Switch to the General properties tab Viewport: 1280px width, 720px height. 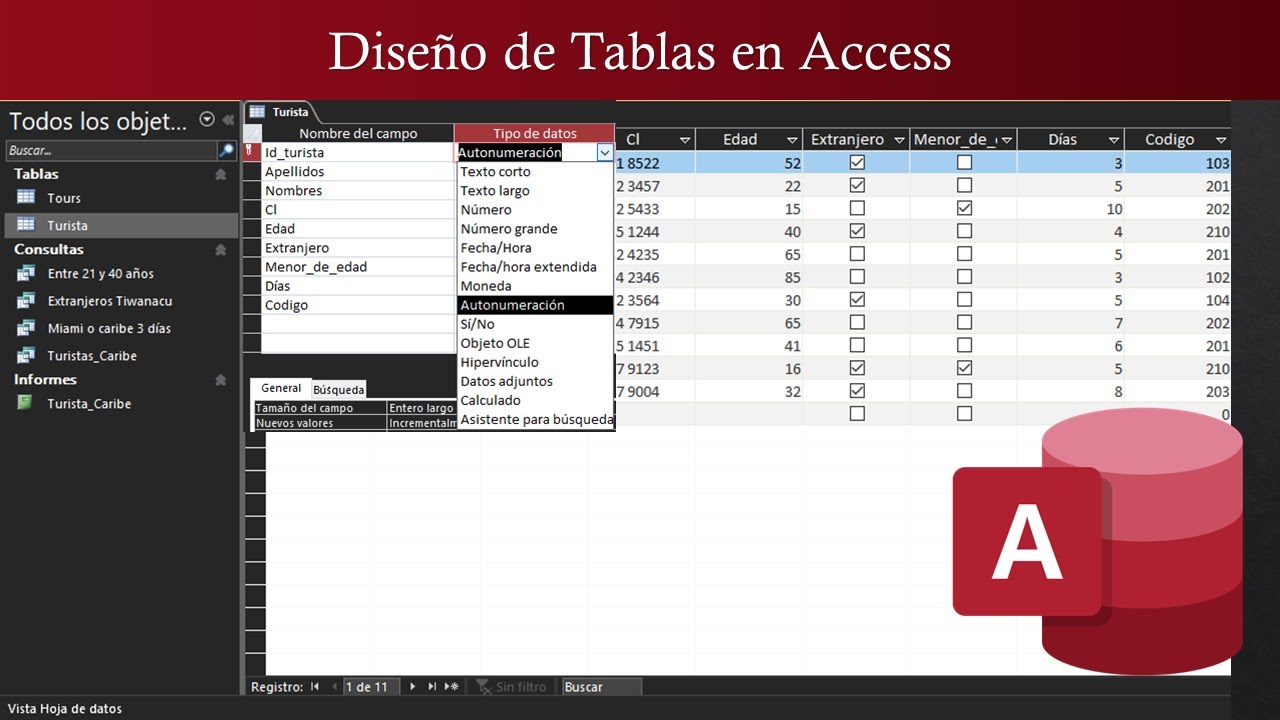click(280, 388)
